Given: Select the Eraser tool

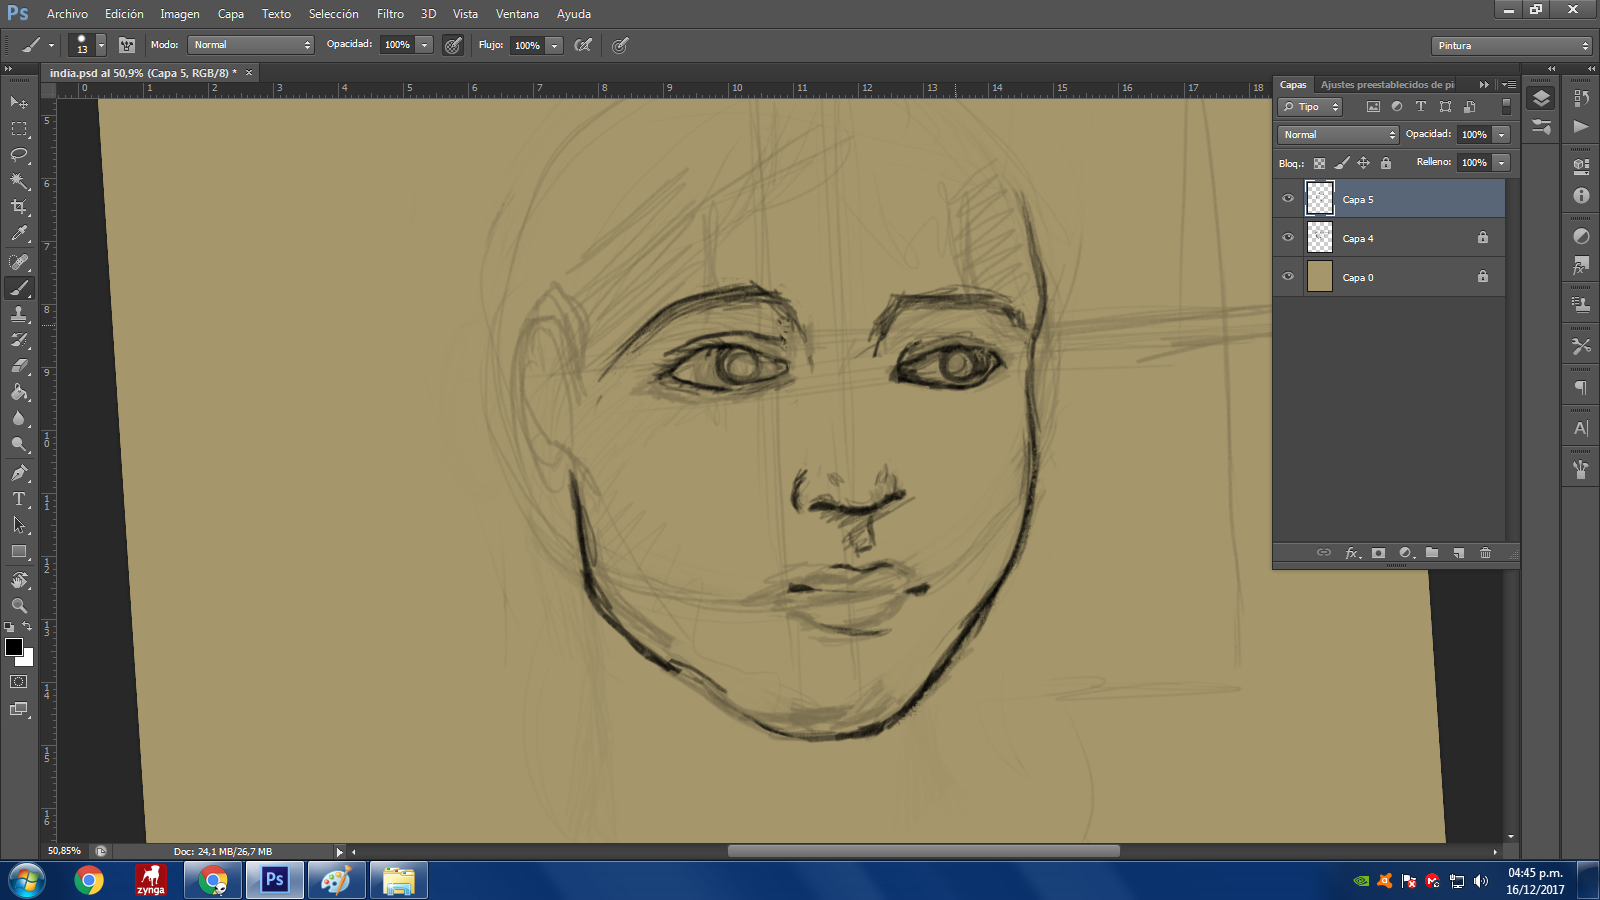Looking at the screenshot, I should (19, 366).
